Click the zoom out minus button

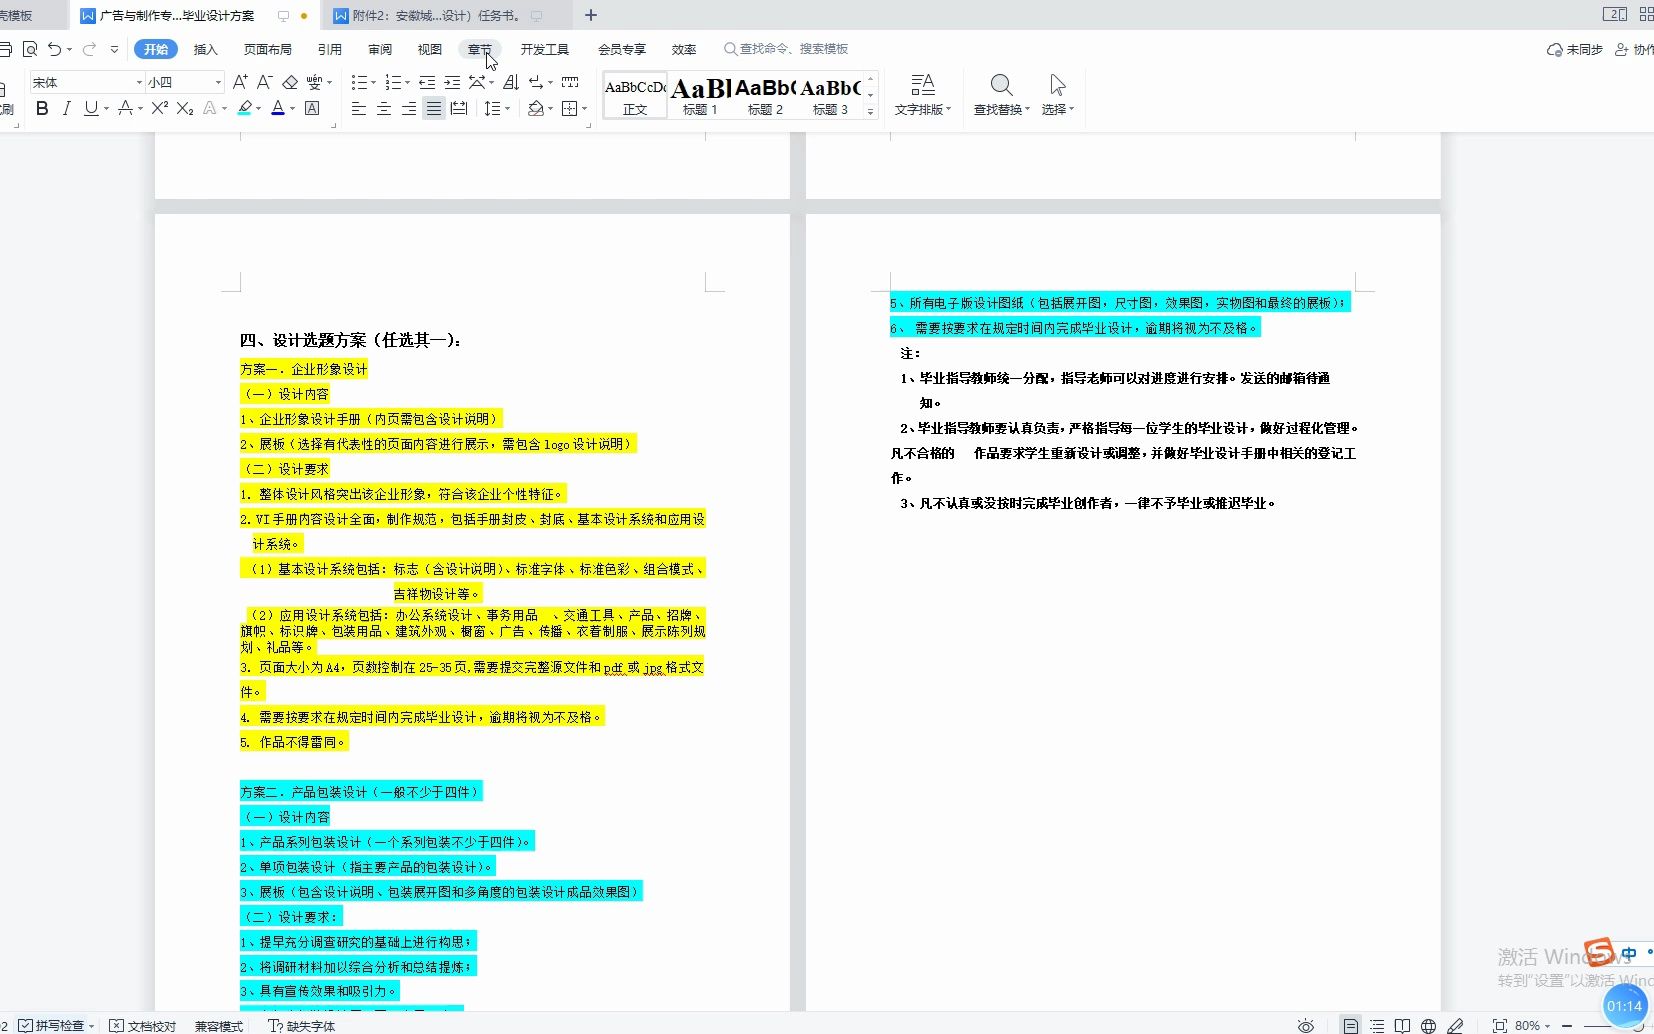click(1567, 1025)
